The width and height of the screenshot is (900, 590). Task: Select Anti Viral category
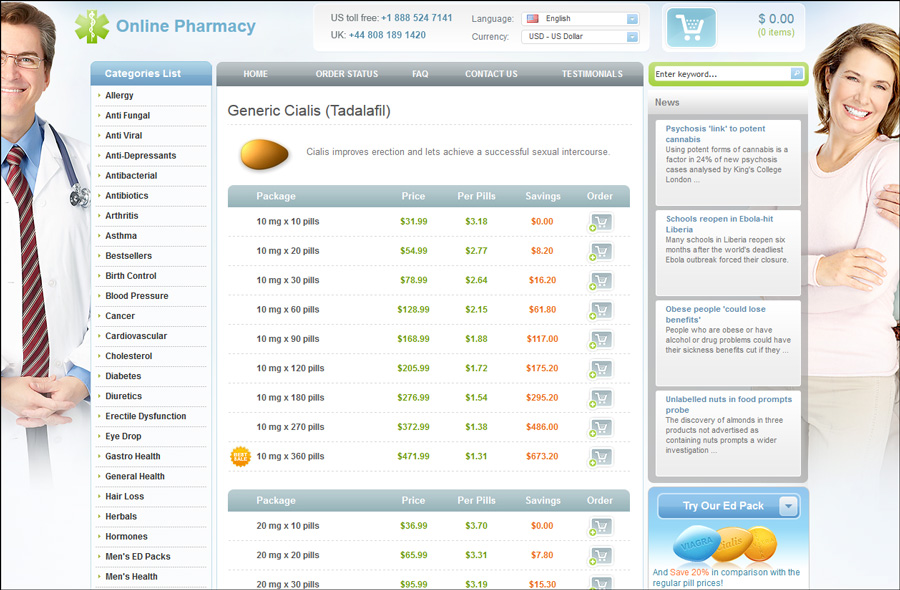click(123, 135)
